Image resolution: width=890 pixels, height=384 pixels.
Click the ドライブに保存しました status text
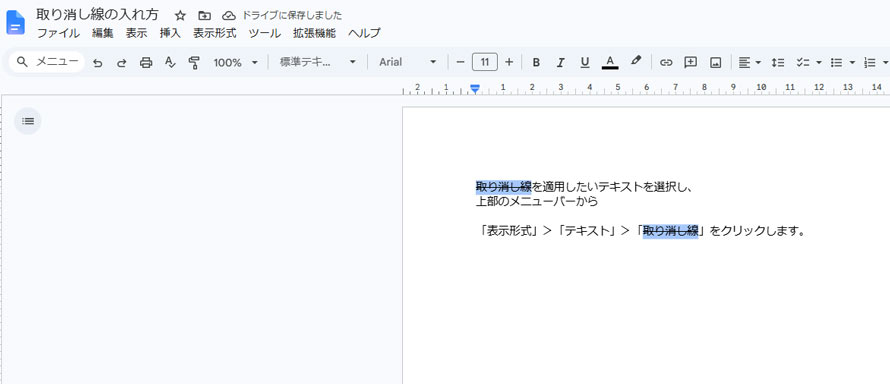coord(292,15)
